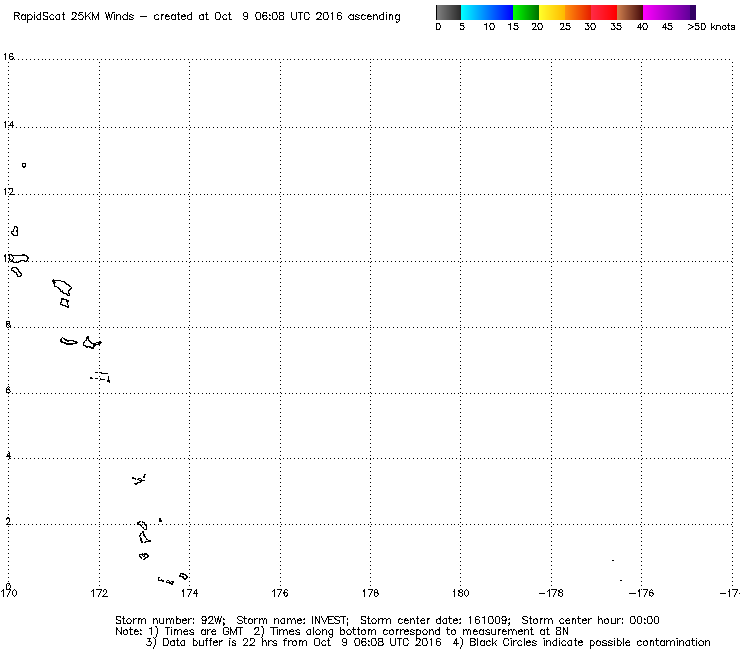Click the green 15-20 knots color band

[526, 12]
